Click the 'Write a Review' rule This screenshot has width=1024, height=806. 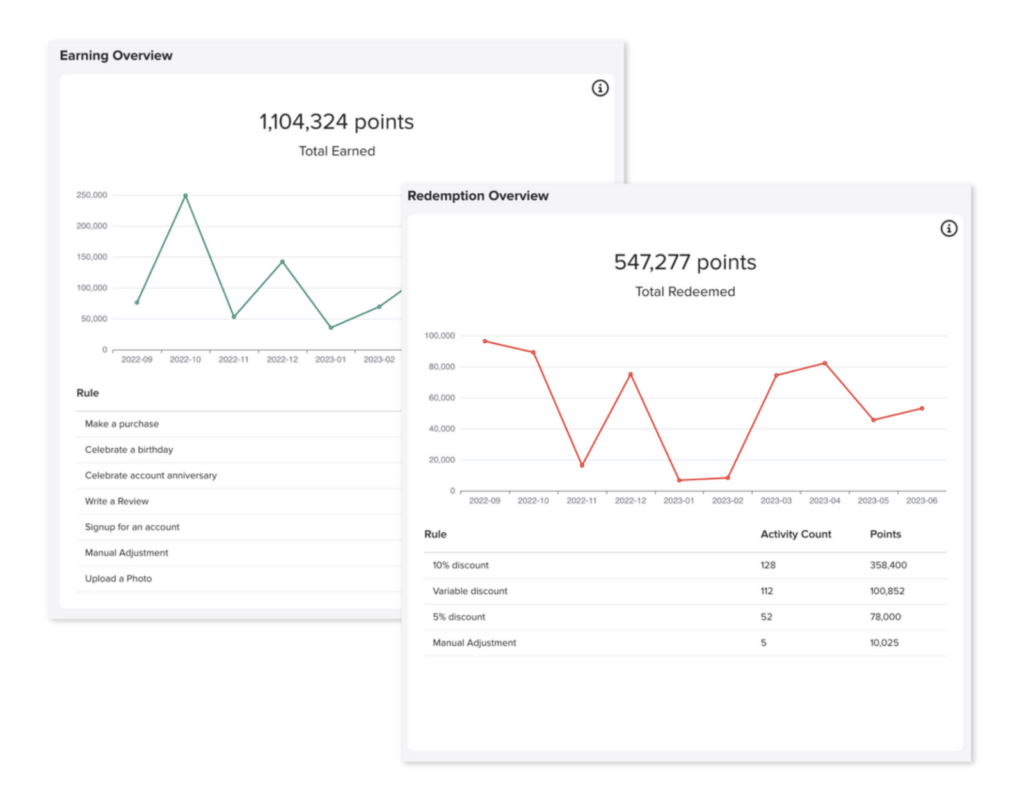117,501
